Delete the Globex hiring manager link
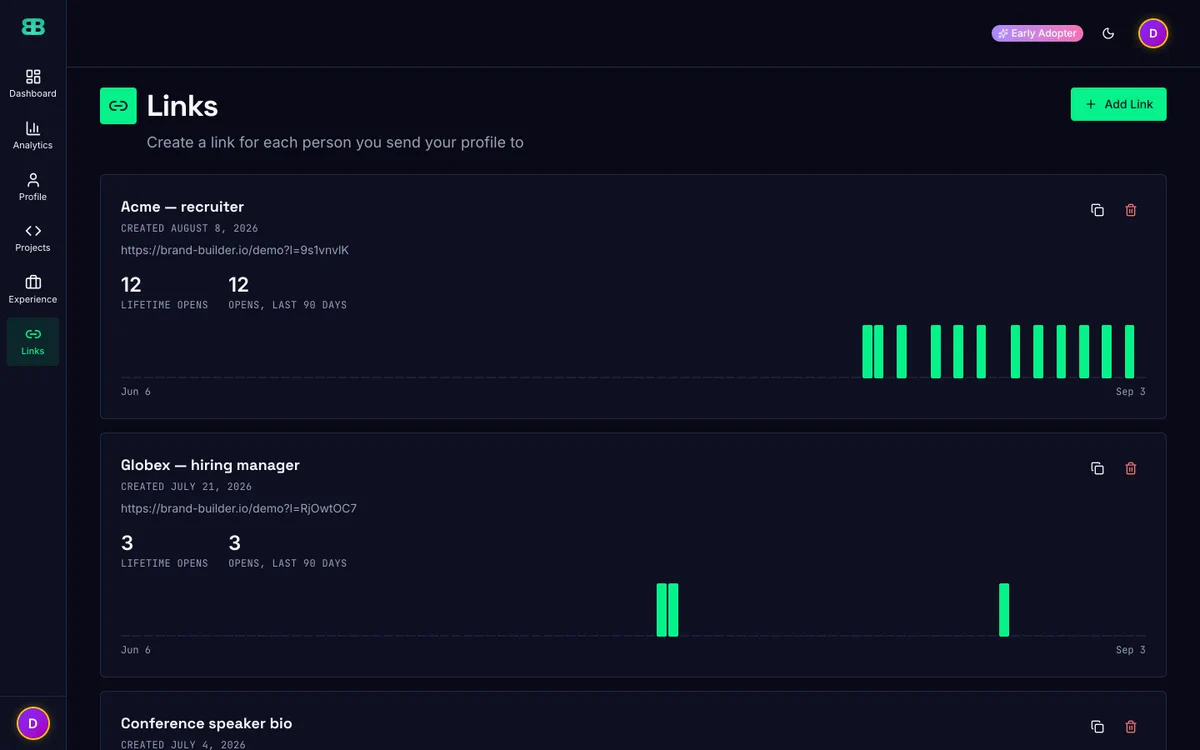Viewport: 1200px width, 750px height. pyautogui.click(x=1131, y=468)
